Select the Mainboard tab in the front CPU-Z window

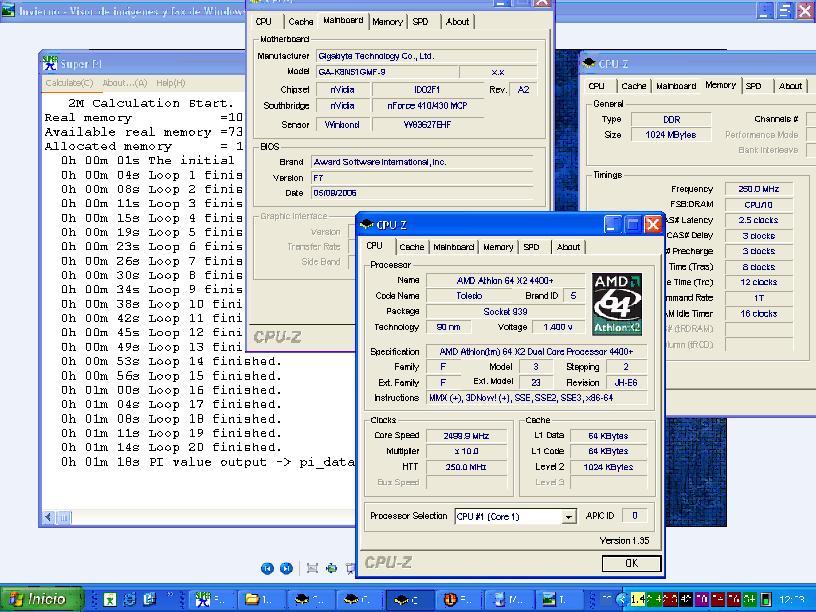coord(453,247)
